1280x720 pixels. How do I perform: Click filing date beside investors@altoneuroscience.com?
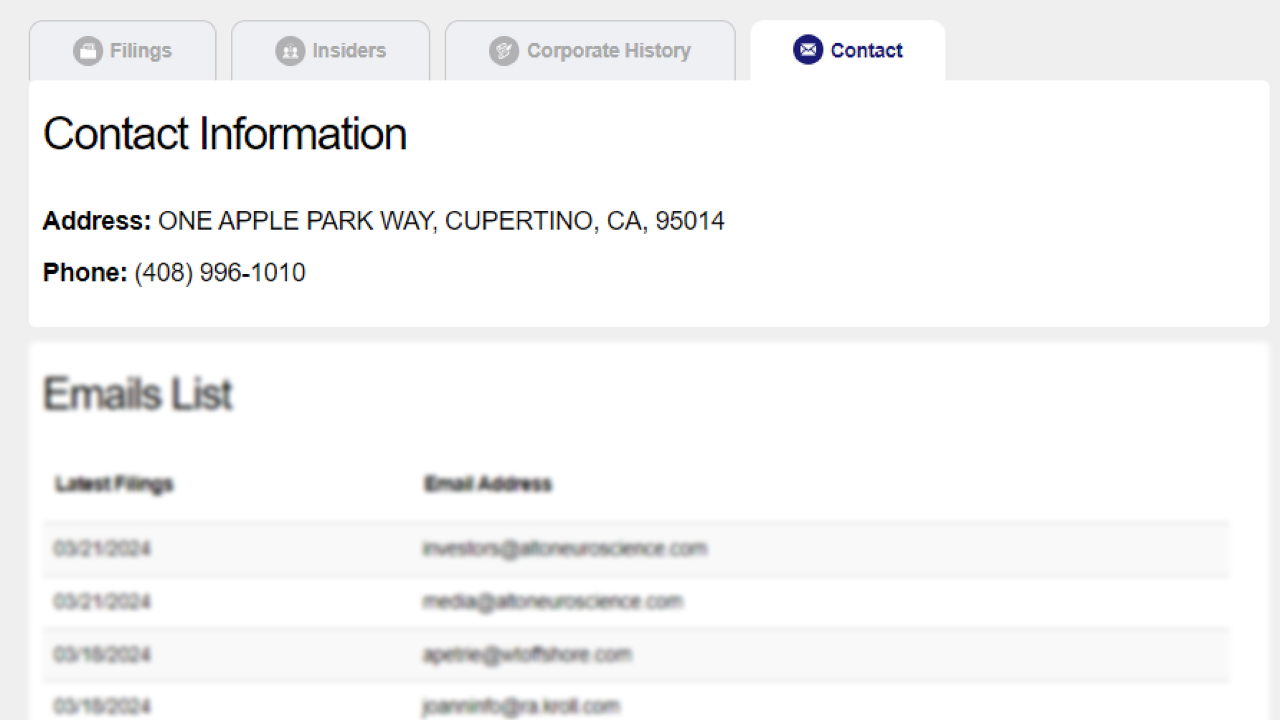(102, 549)
